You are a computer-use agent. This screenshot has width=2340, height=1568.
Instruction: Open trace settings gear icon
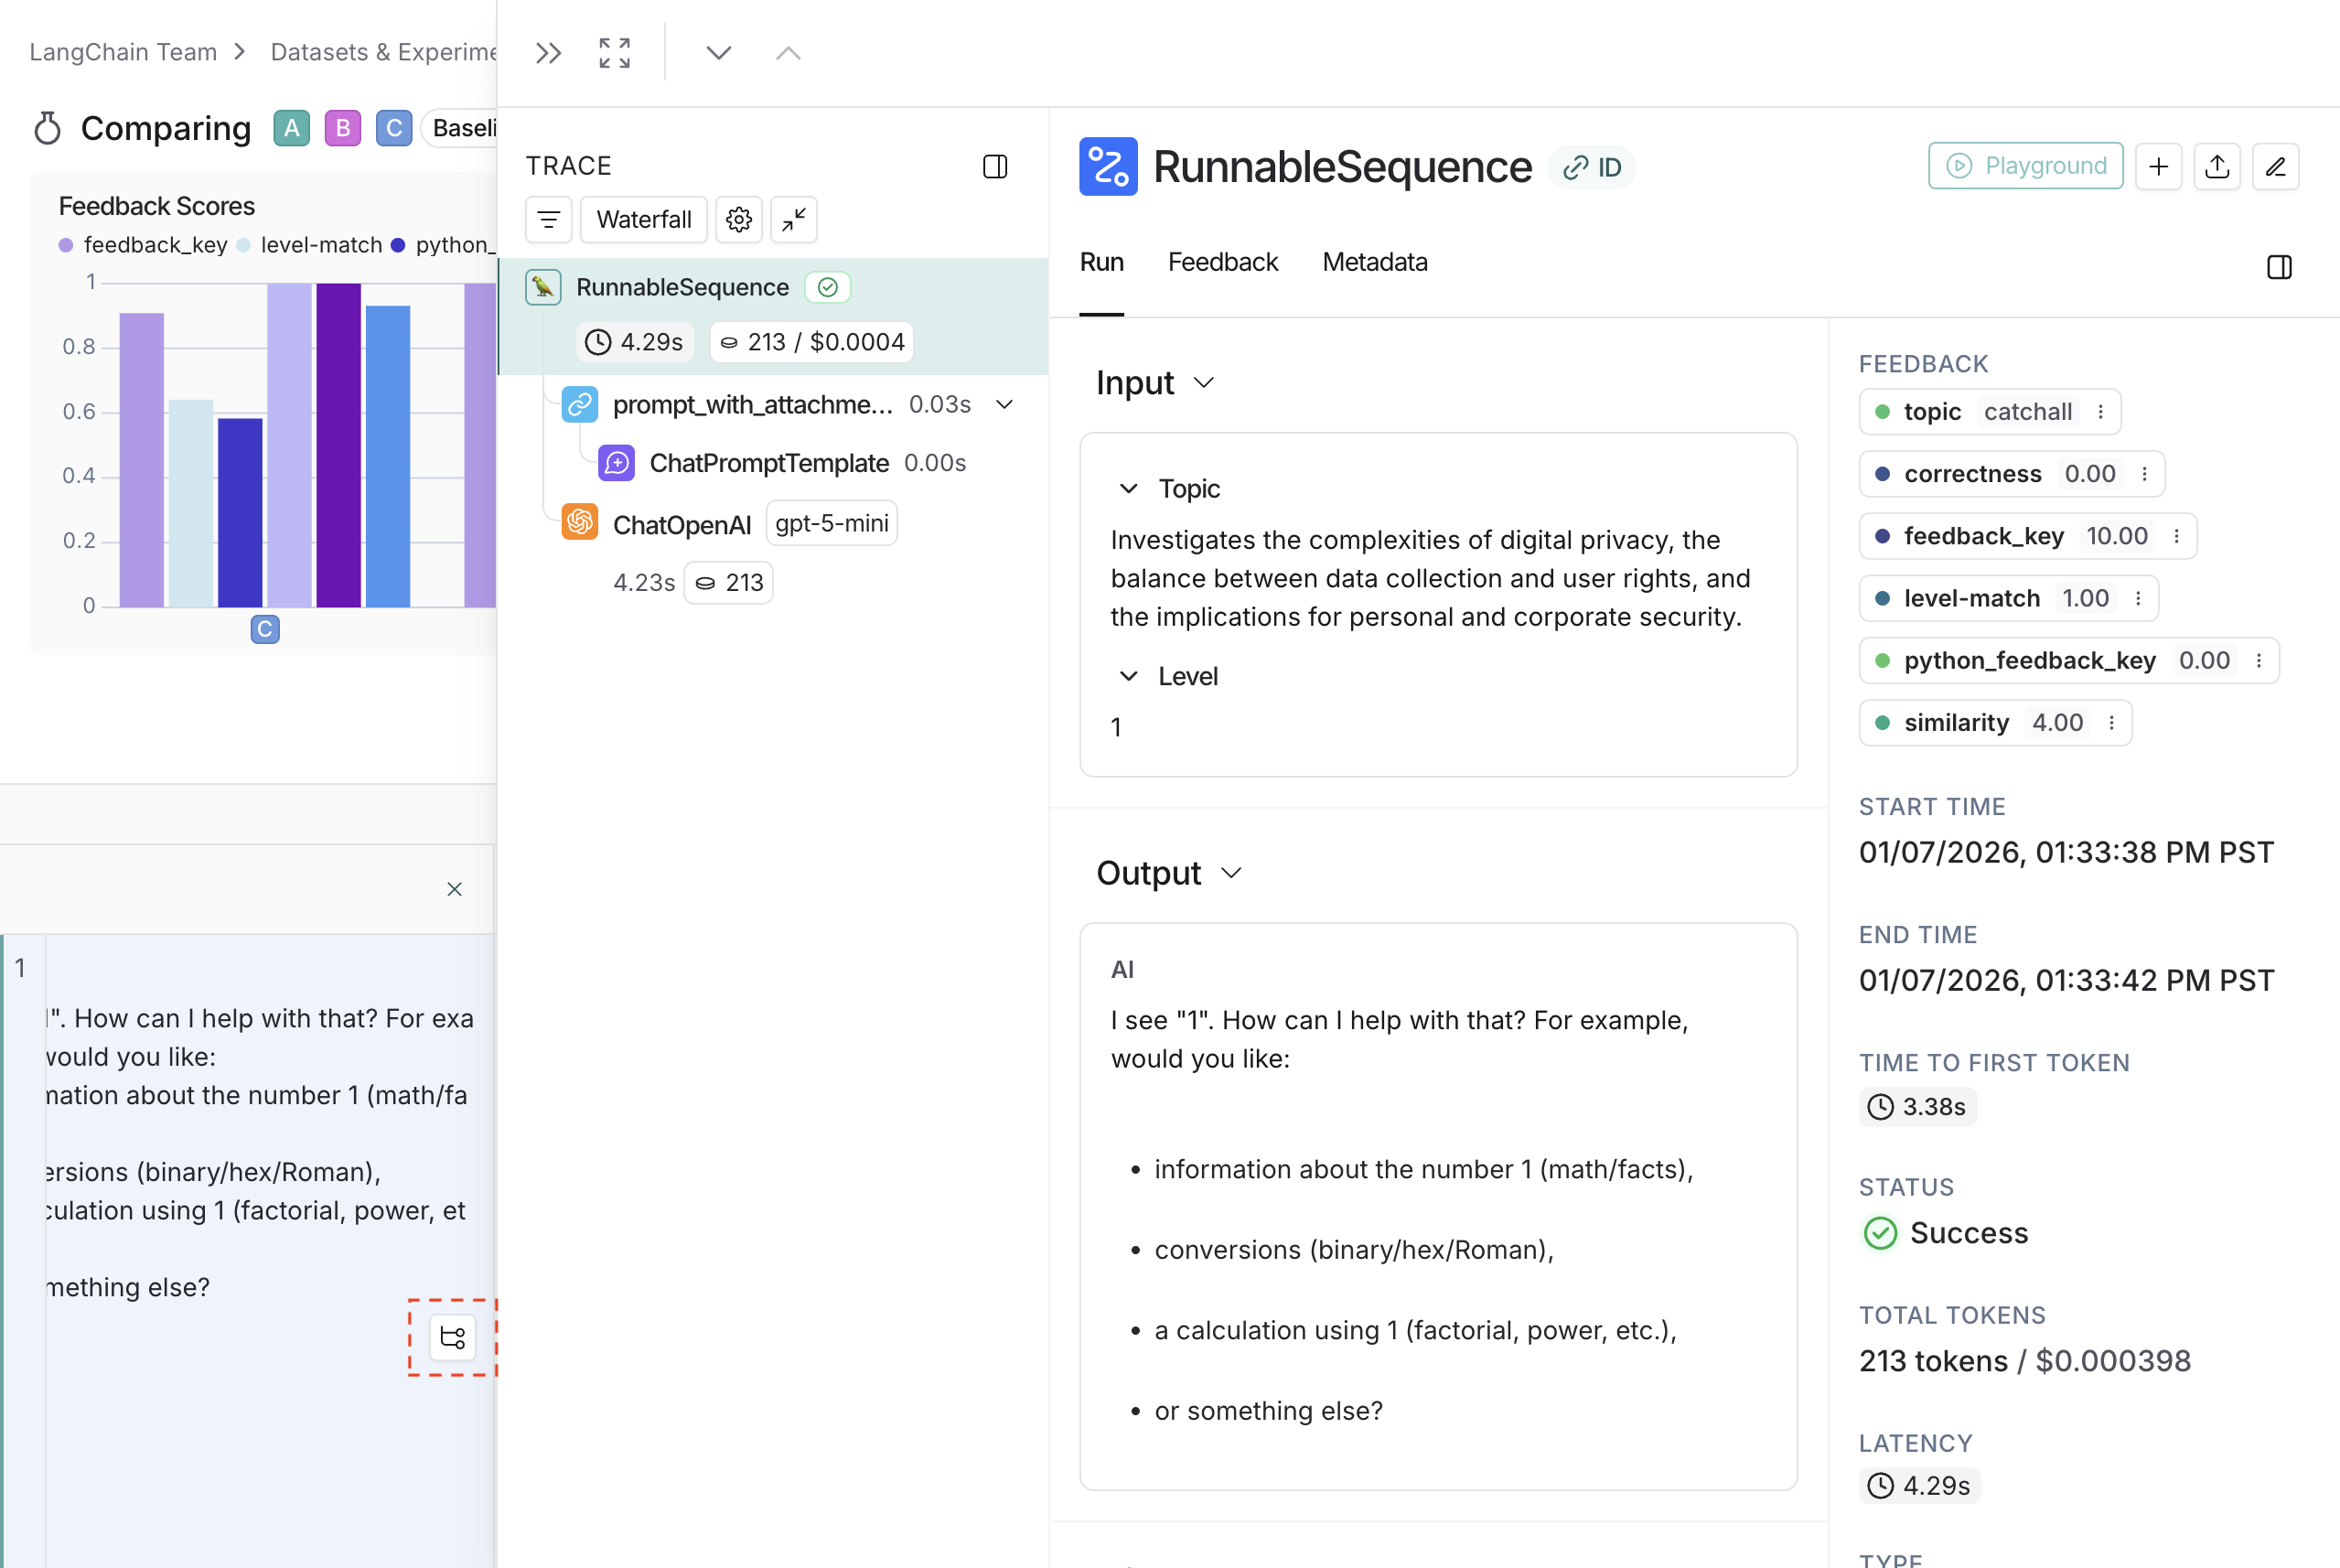(x=739, y=219)
